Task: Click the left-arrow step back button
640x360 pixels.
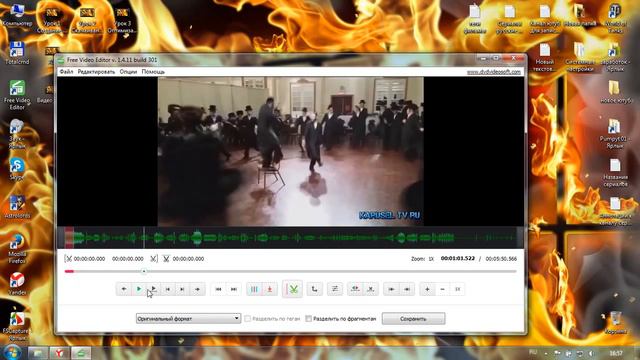Action: click(124, 289)
